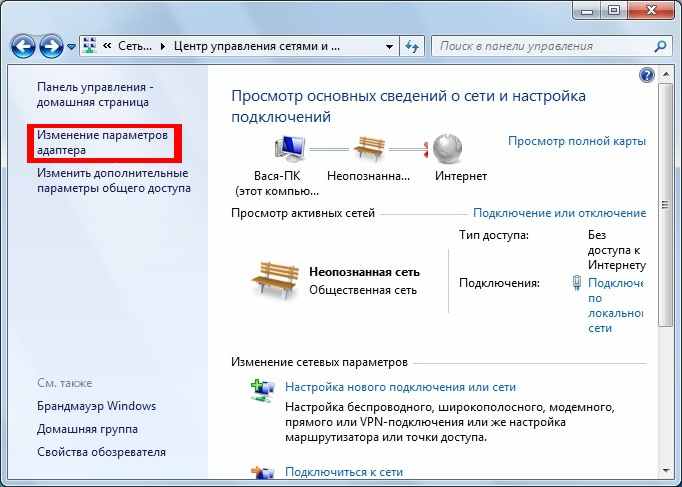Minimize the window
The height and width of the screenshot is (487, 682).
pos(587,10)
